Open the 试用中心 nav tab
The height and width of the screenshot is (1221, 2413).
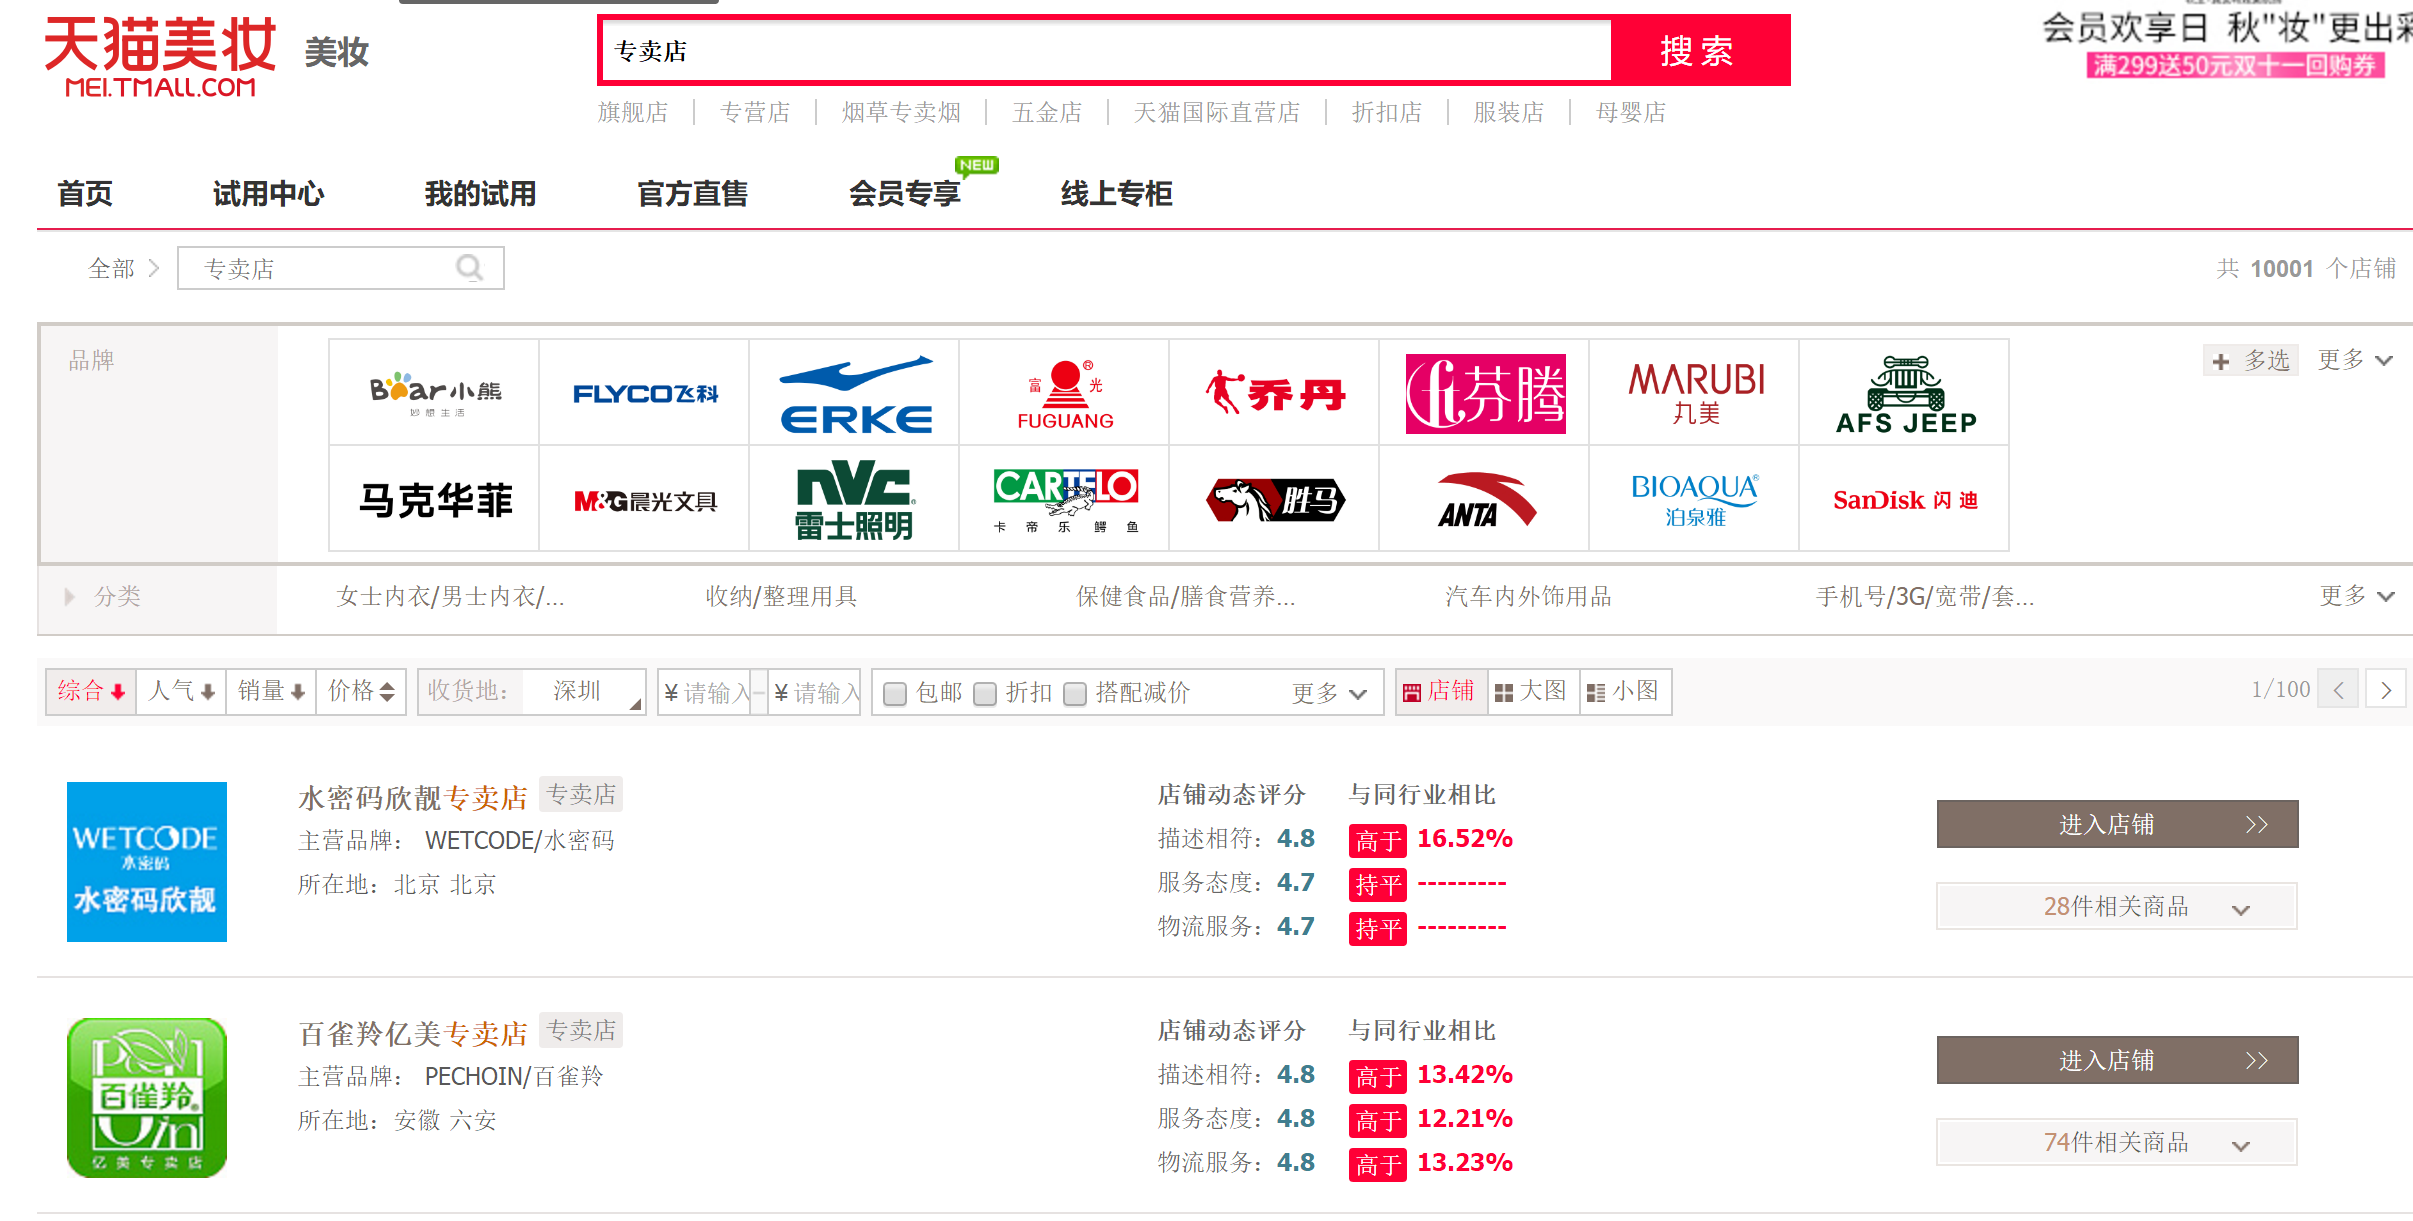tap(268, 193)
